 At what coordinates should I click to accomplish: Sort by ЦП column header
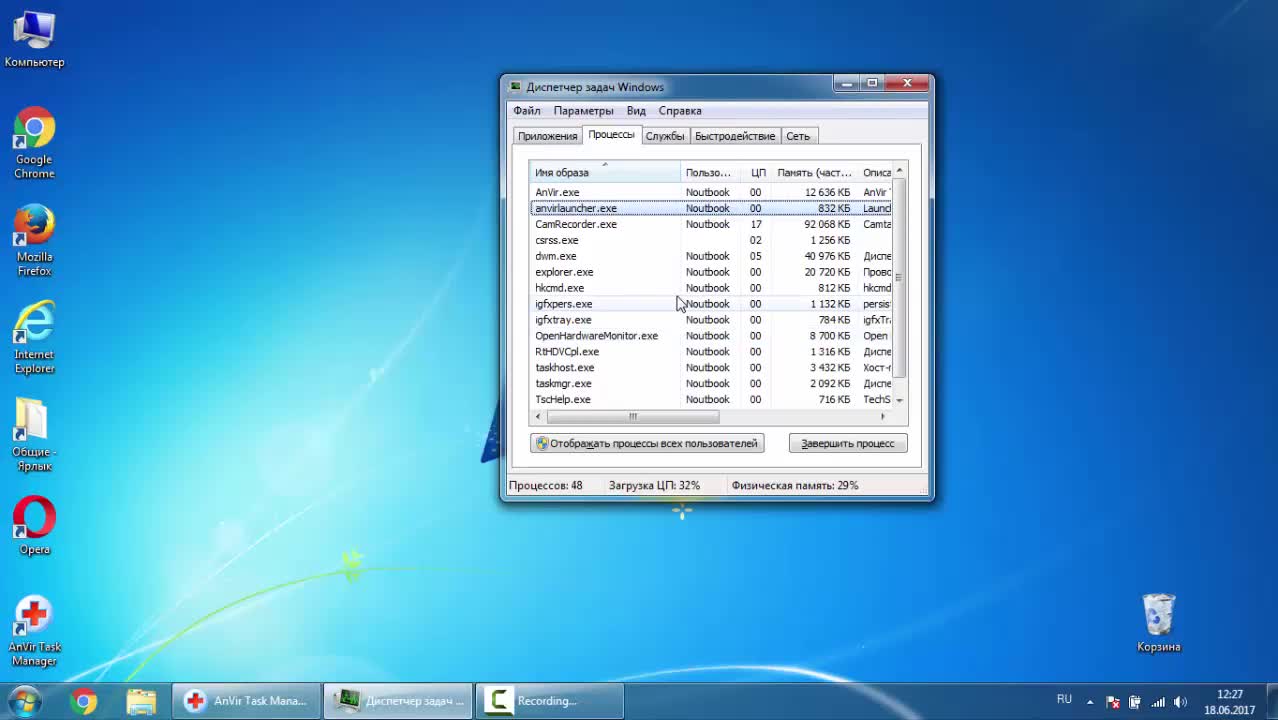757,173
